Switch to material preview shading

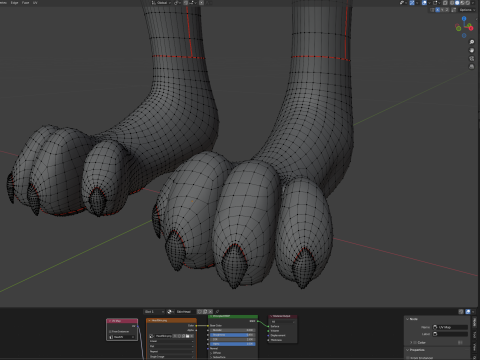tap(463, 3)
